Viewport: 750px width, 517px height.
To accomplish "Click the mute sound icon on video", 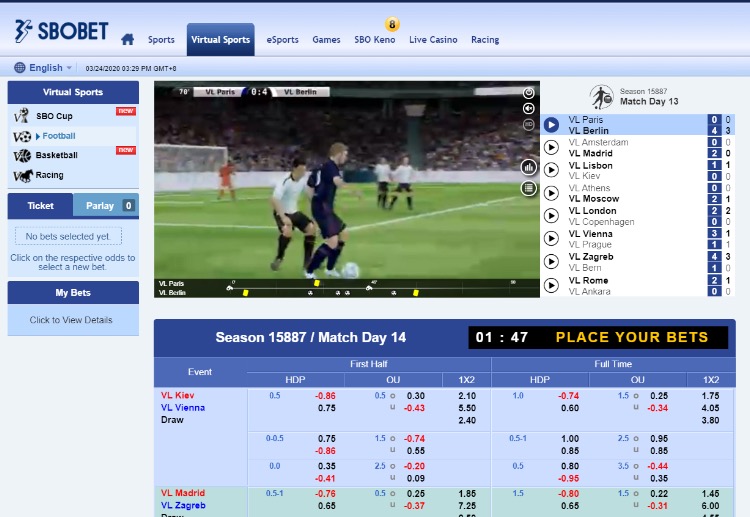I will [x=529, y=107].
